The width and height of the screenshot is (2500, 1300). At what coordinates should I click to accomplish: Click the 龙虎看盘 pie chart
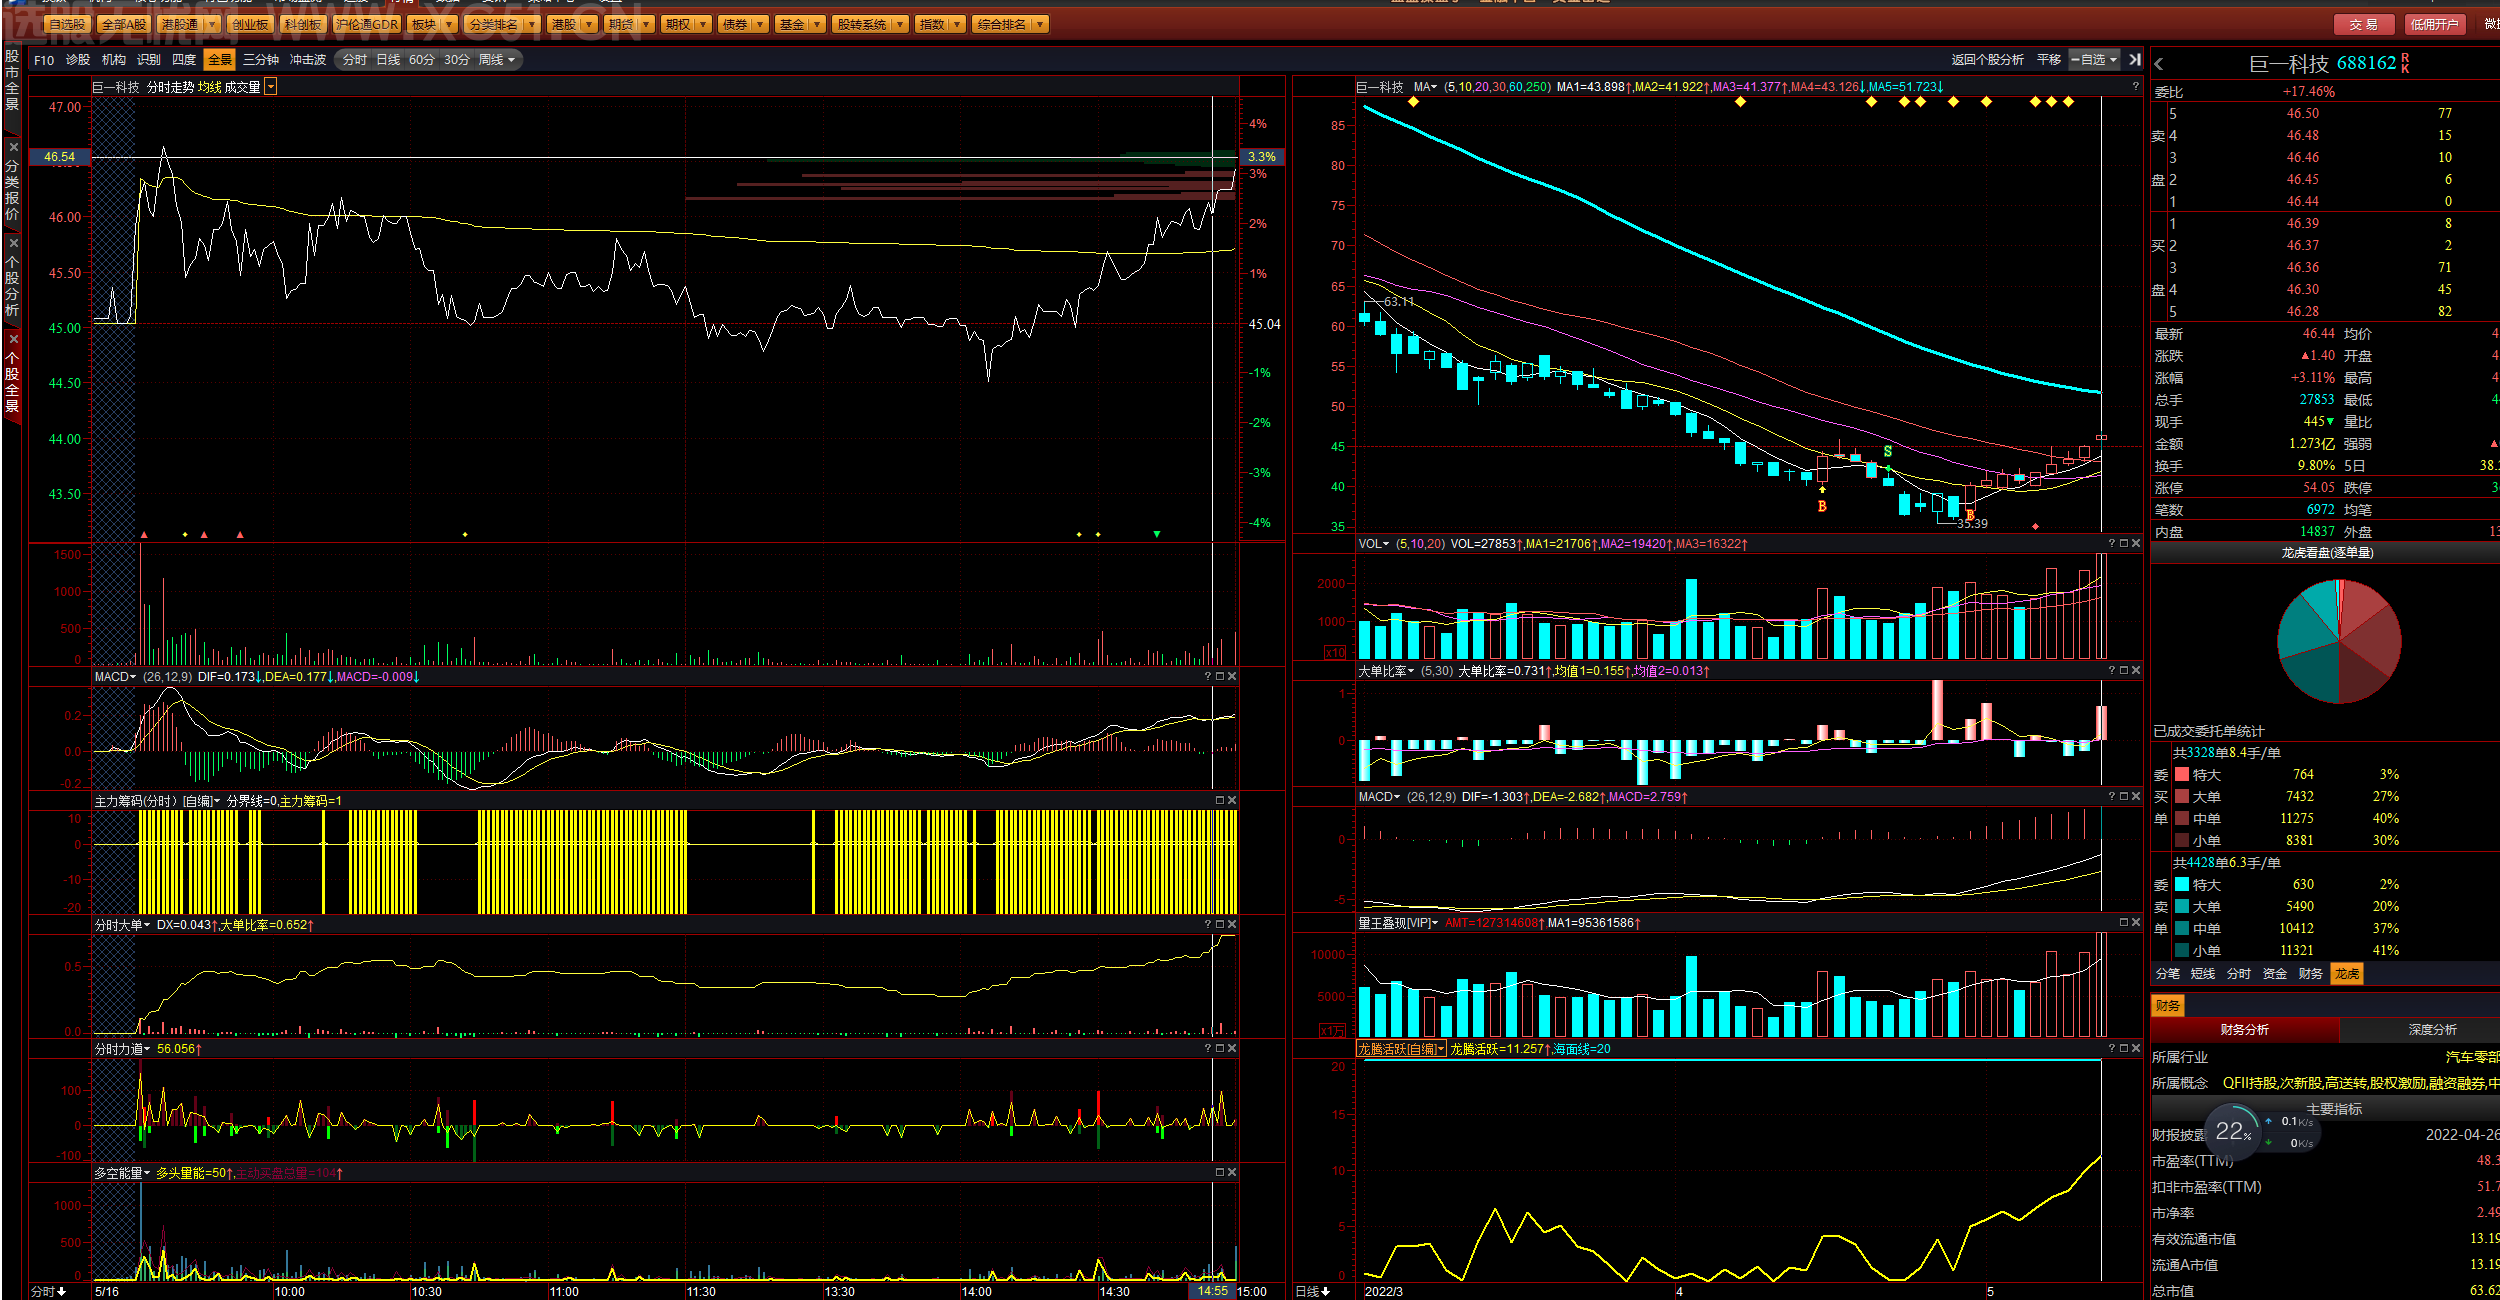pyautogui.click(x=2339, y=641)
